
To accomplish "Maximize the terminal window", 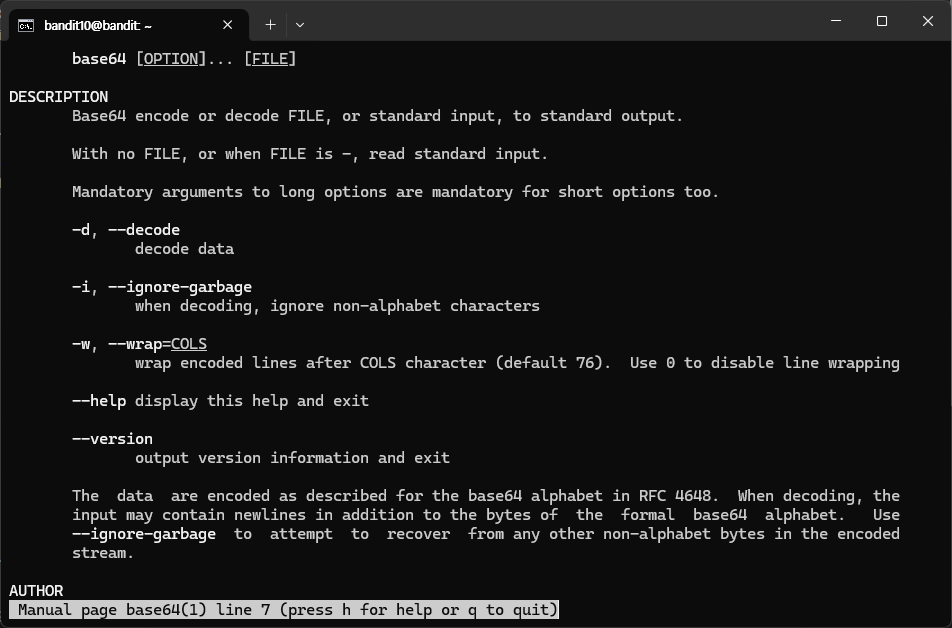I will tap(882, 21).
